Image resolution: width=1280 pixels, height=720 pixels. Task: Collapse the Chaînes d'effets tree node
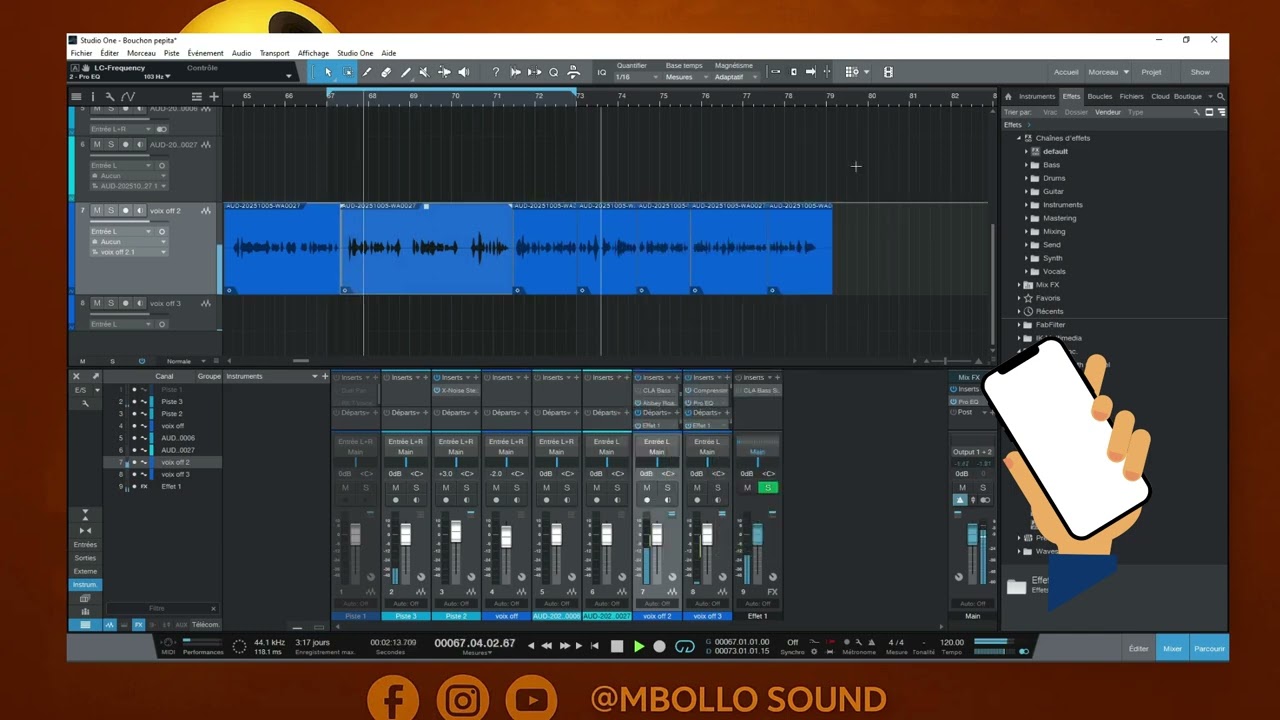1018,138
